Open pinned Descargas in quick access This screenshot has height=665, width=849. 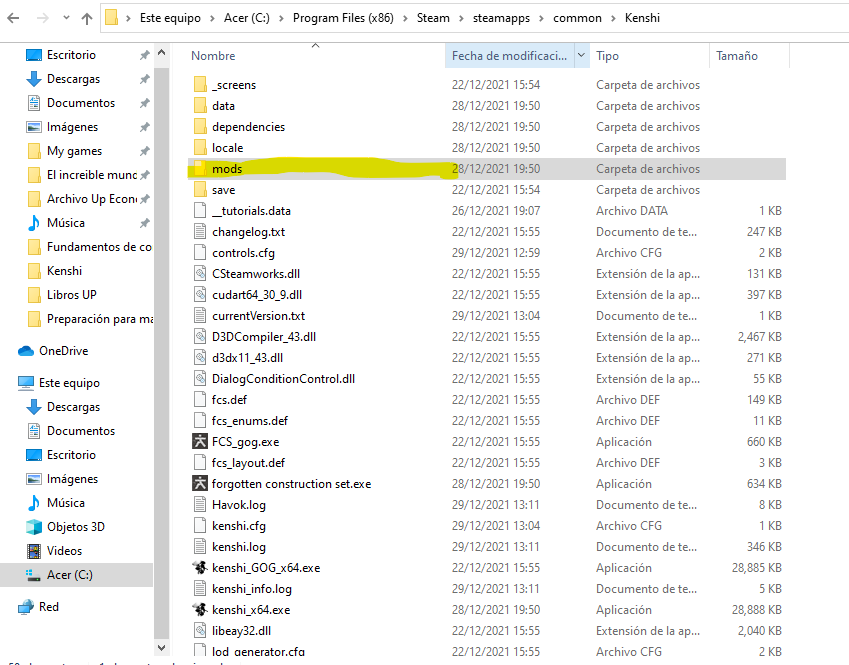[x=73, y=79]
